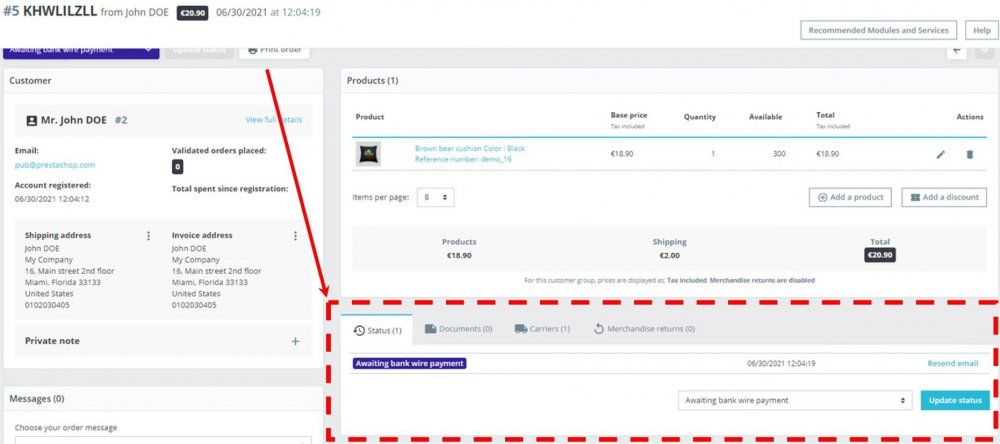Click the Total €20.90 badge in summary
The width and height of the screenshot is (1000, 444).
tap(880, 255)
